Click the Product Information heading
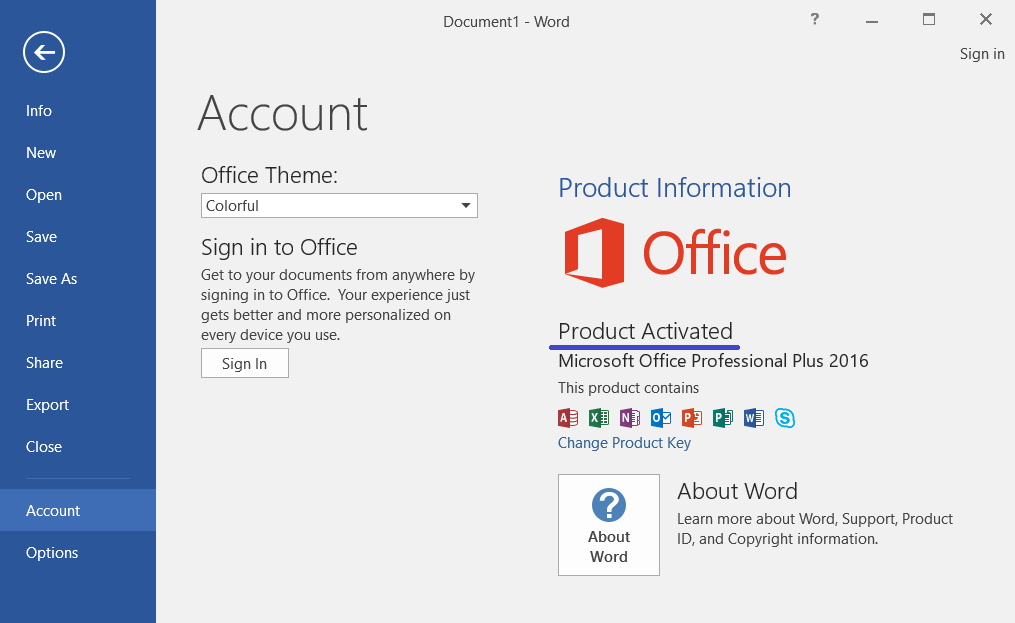The image size is (1015, 623). tap(675, 188)
